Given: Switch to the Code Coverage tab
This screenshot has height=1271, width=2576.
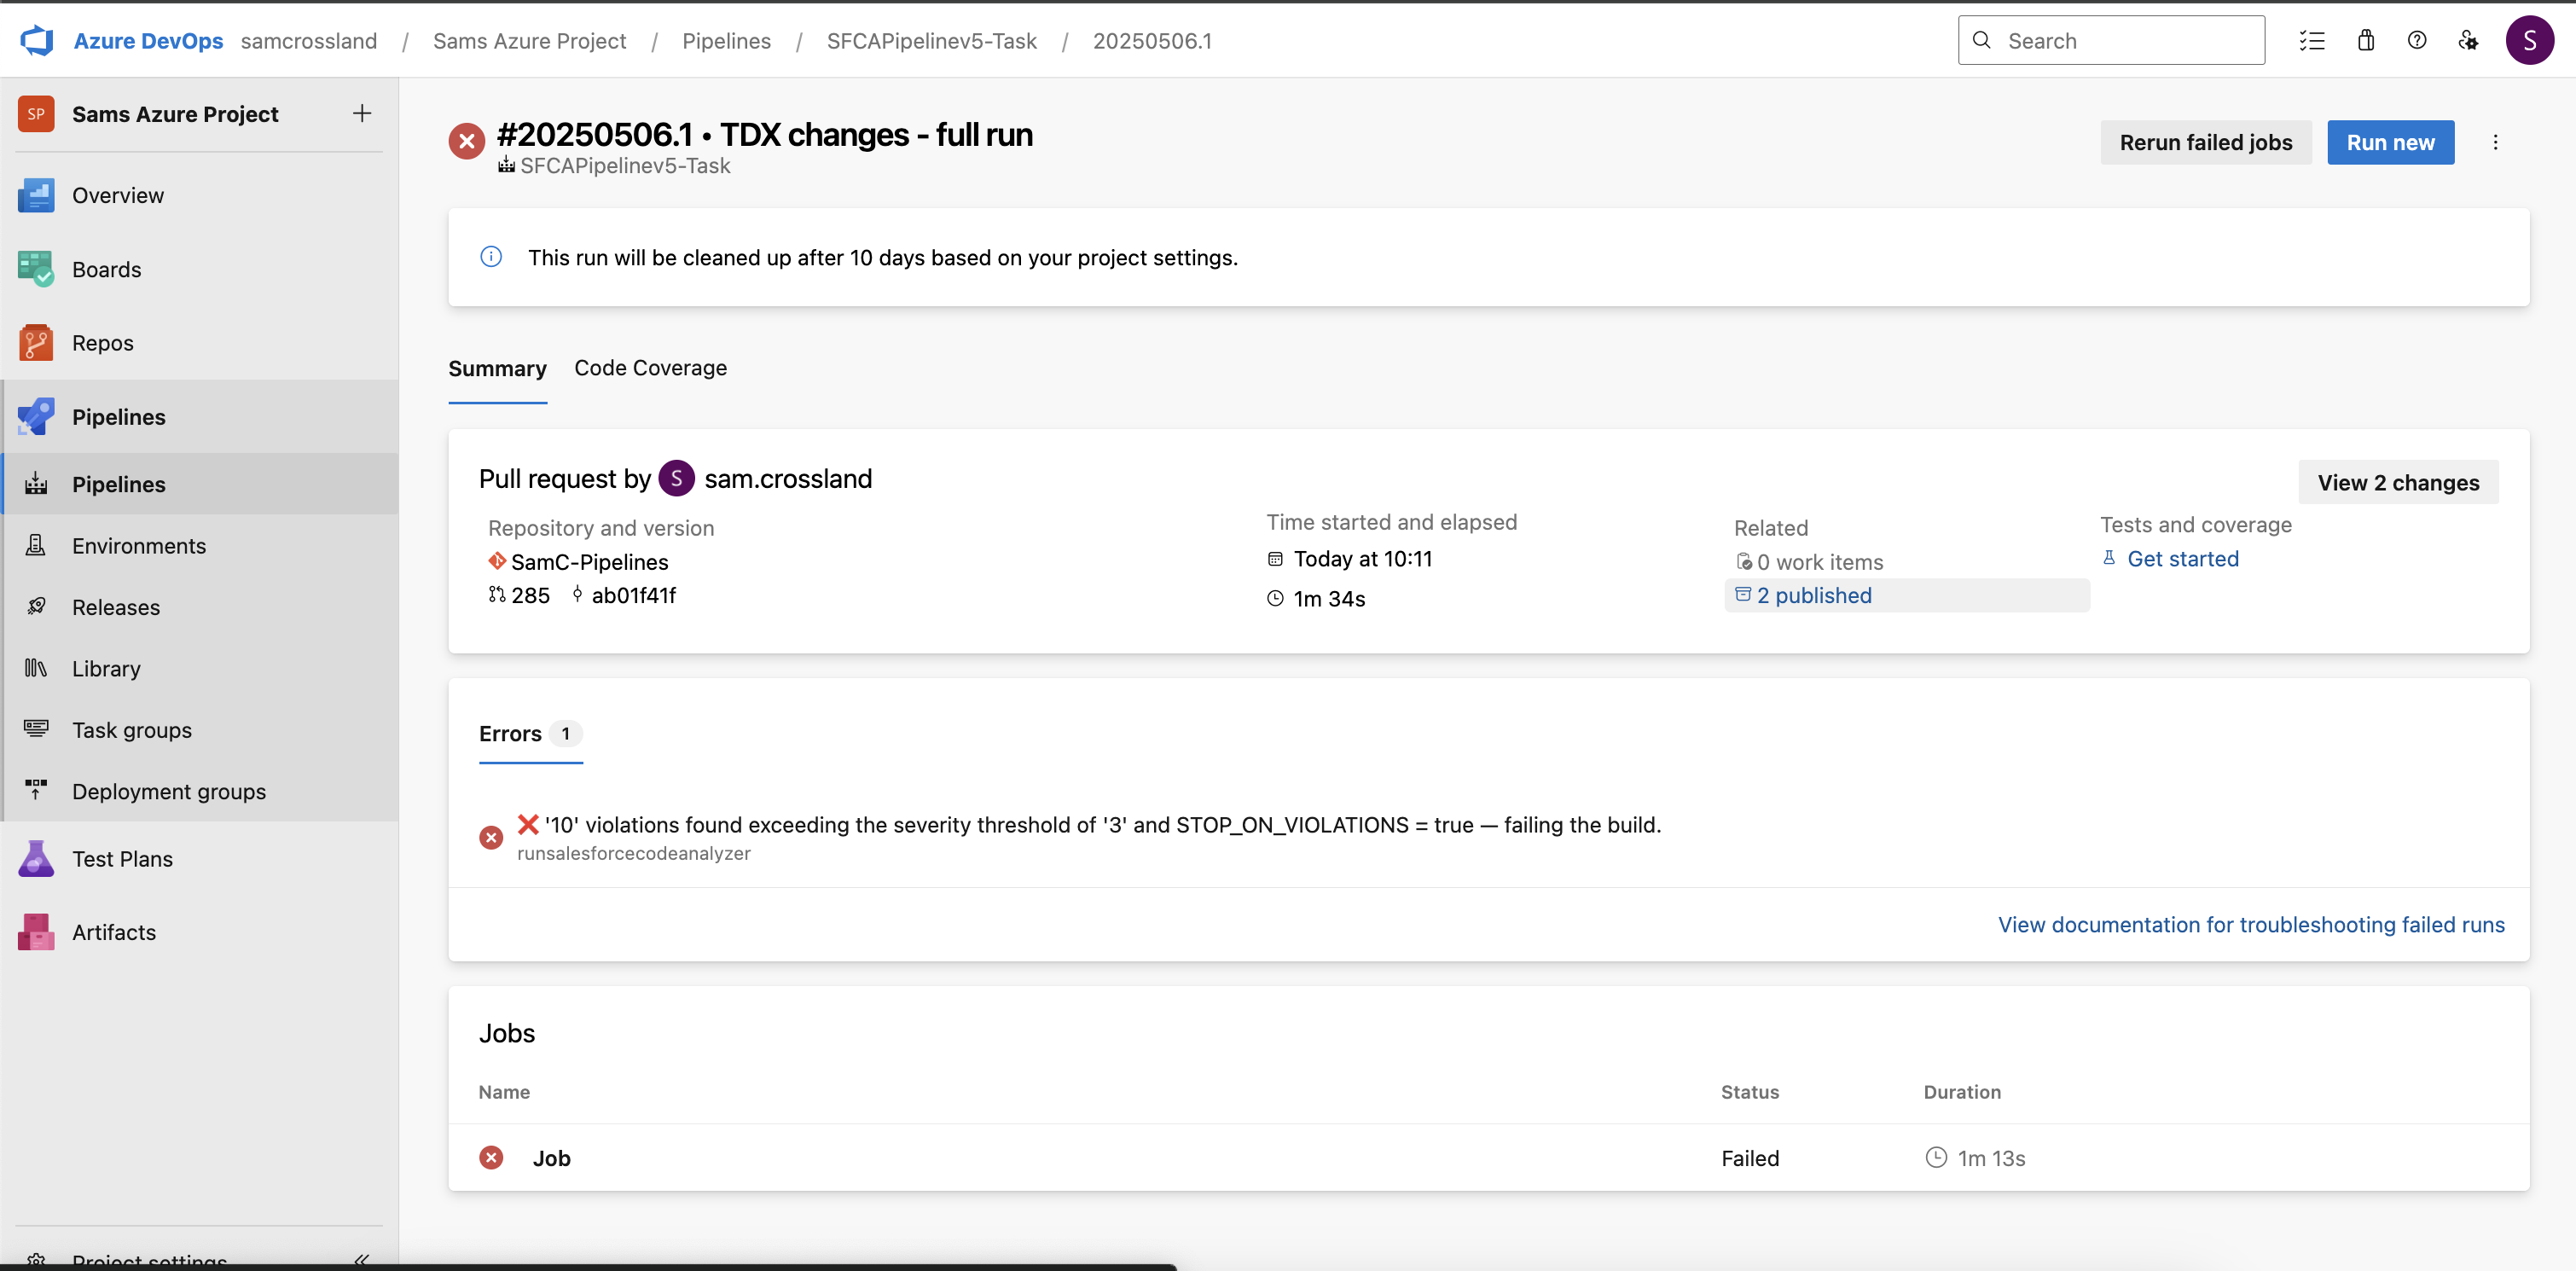Looking at the screenshot, I should coord(650,368).
